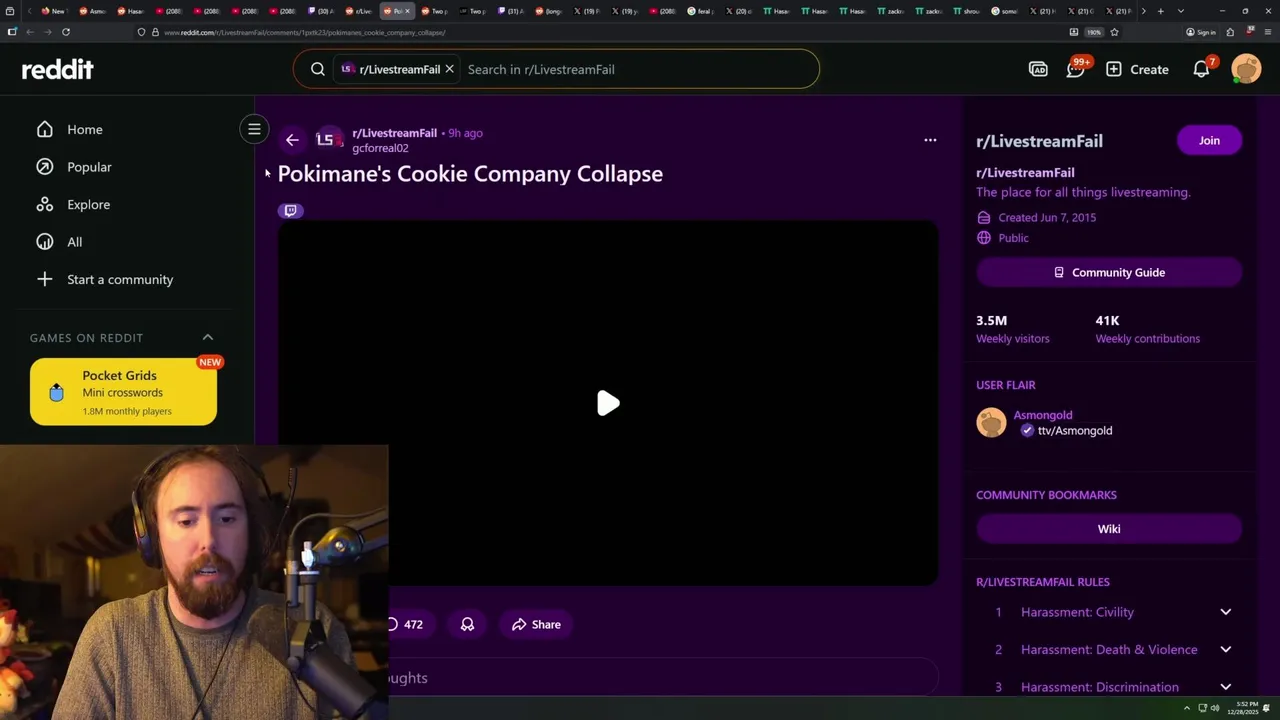The image size is (1280, 720).
Task: Click the Create post button
Action: (x=1137, y=69)
